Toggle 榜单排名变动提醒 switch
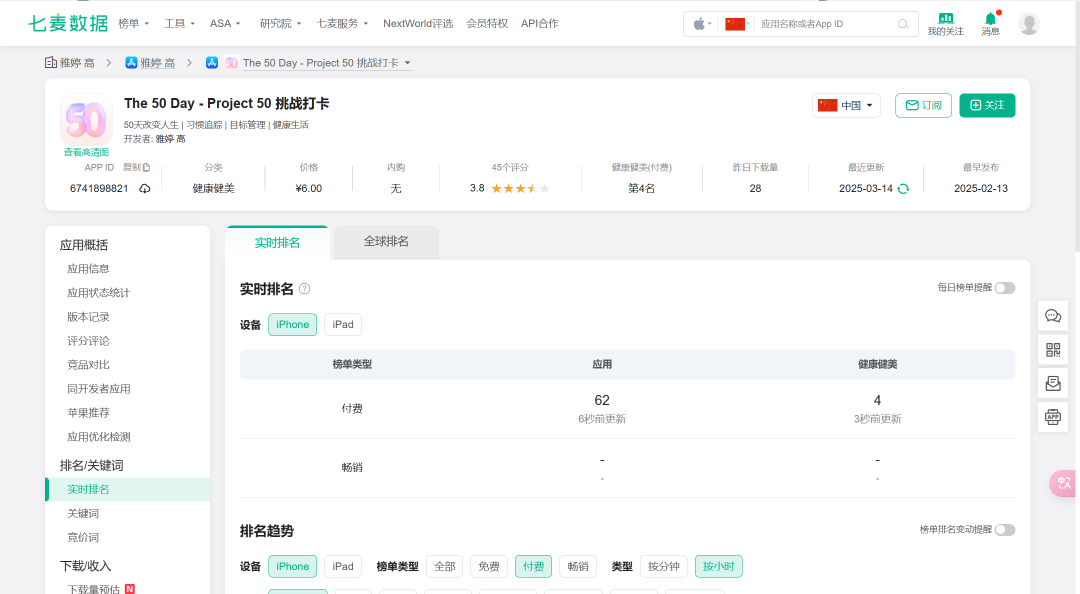 click(x=1005, y=530)
